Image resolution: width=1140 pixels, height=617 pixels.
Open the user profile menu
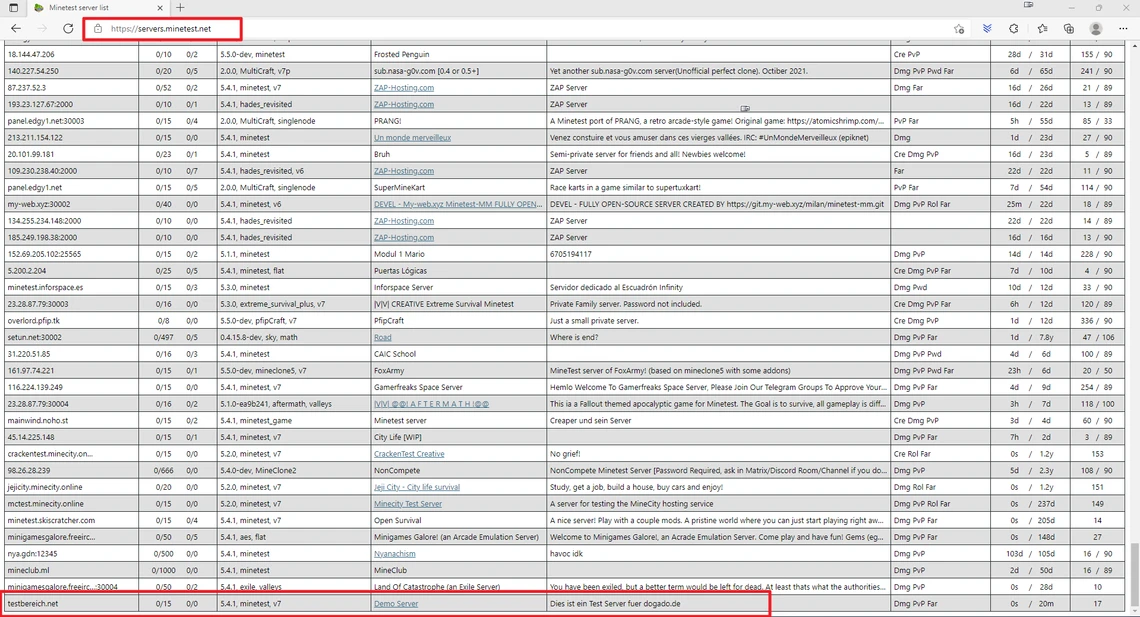1096,29
